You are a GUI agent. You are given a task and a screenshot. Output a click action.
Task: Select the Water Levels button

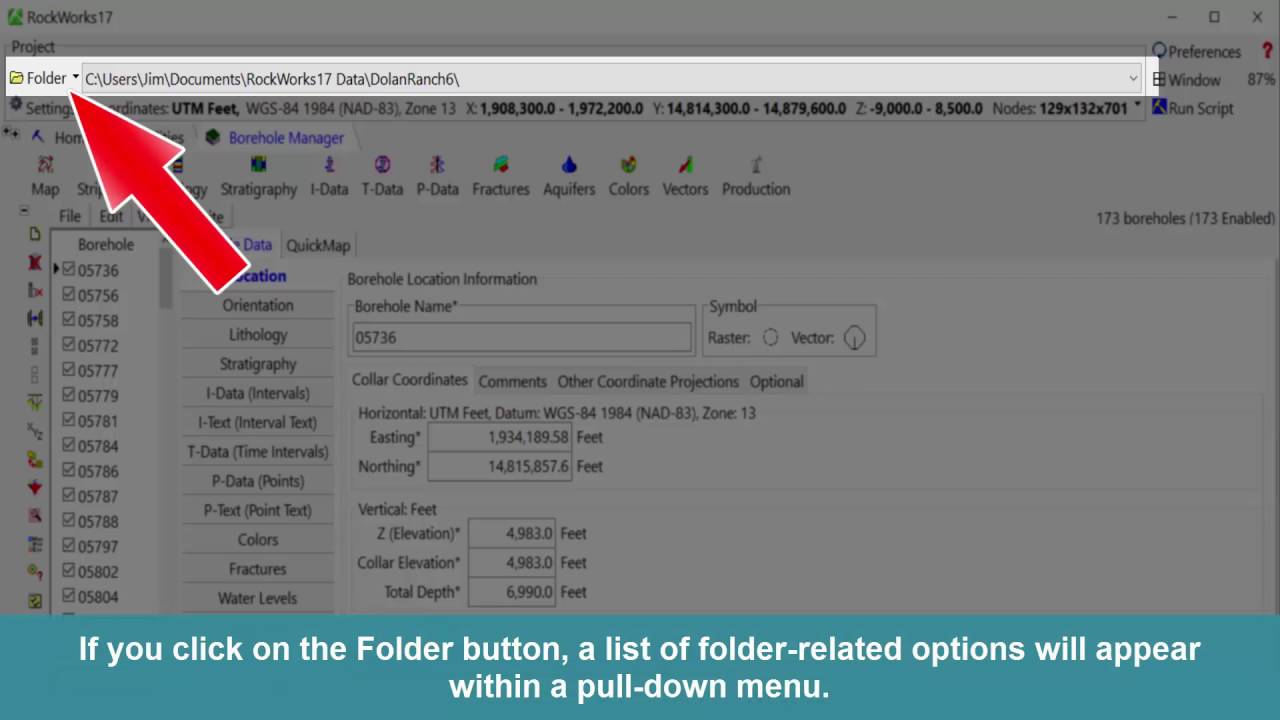[258, 598]
